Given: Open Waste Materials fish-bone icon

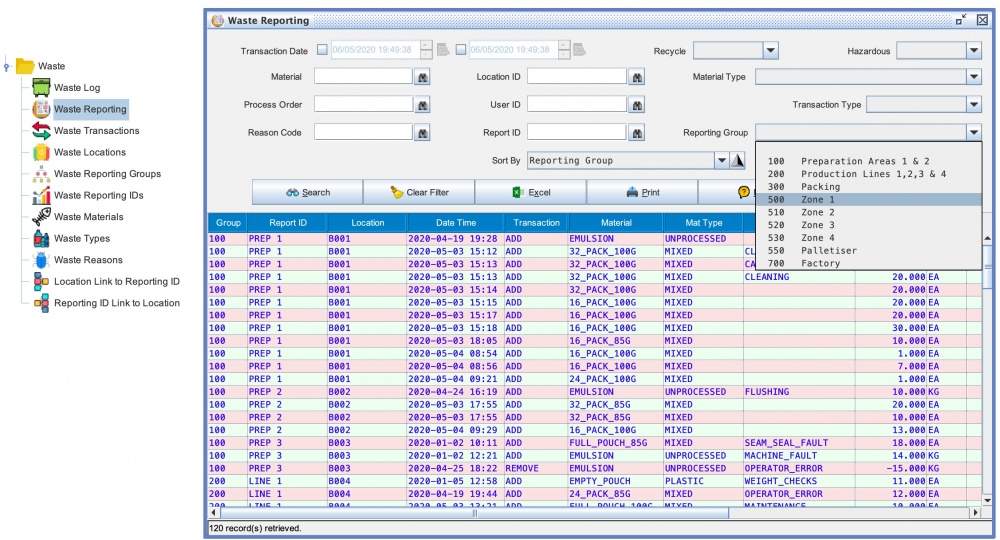Looking at the screenshot, I should pyautogui.click(x=41, y=217).
